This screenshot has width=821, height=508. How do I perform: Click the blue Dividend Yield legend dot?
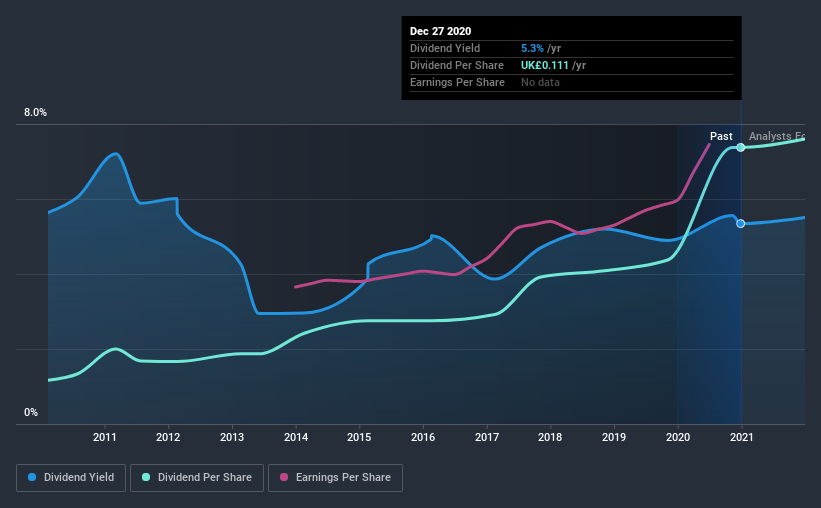31,478
